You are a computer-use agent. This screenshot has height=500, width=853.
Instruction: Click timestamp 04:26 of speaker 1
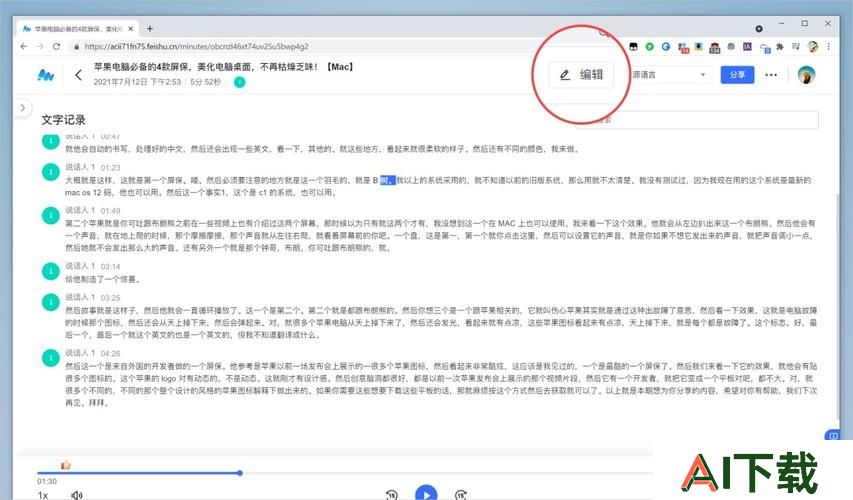(x=110, y=353)
